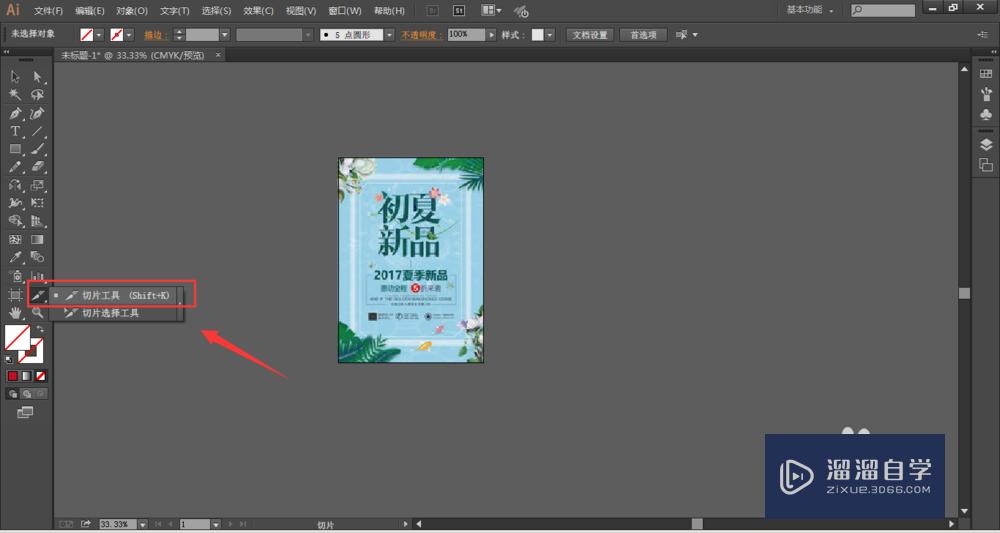Select the Blend tool

tap(37, 258)
